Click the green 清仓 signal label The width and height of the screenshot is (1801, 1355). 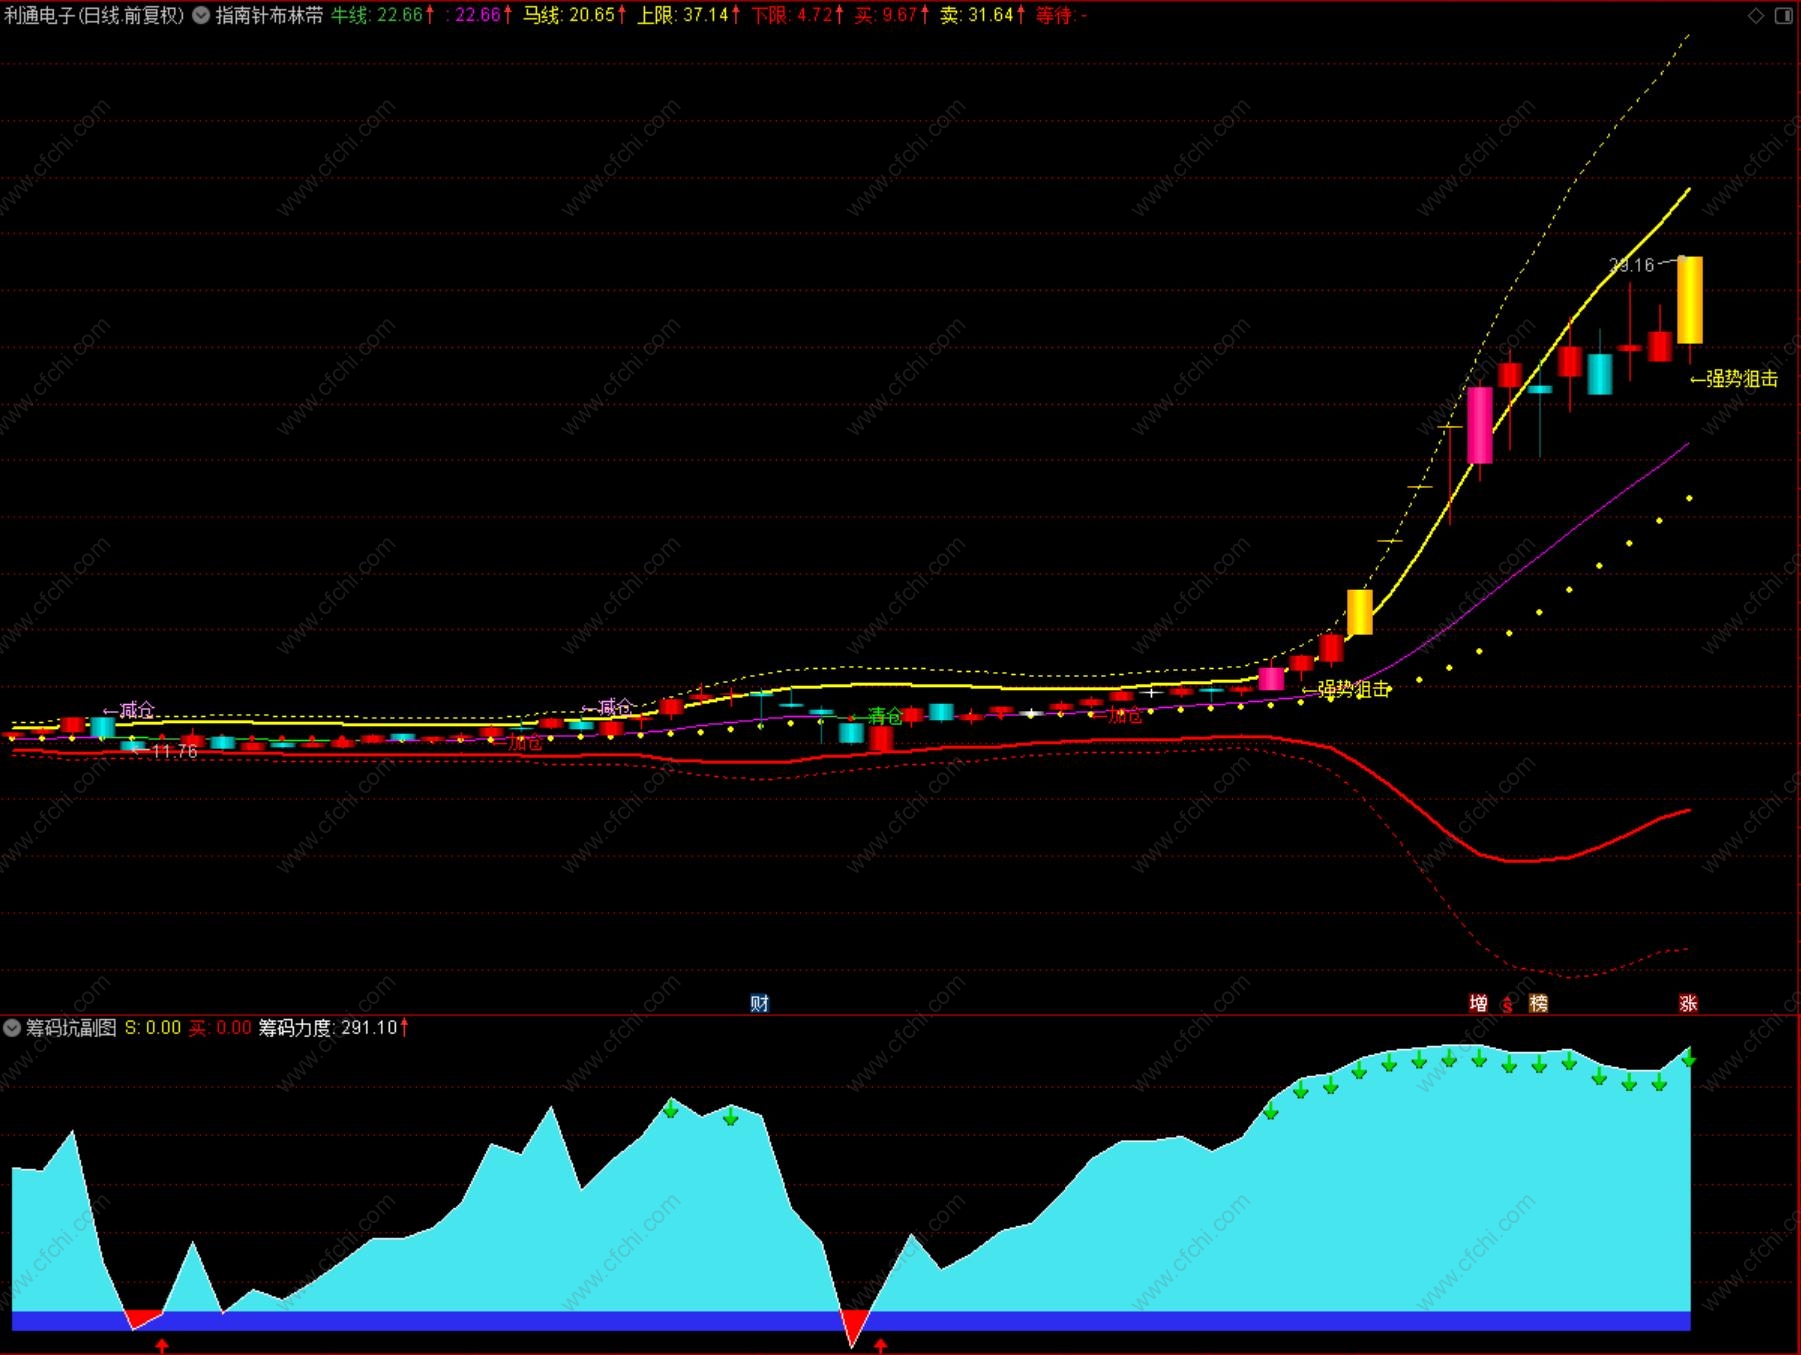885,716
